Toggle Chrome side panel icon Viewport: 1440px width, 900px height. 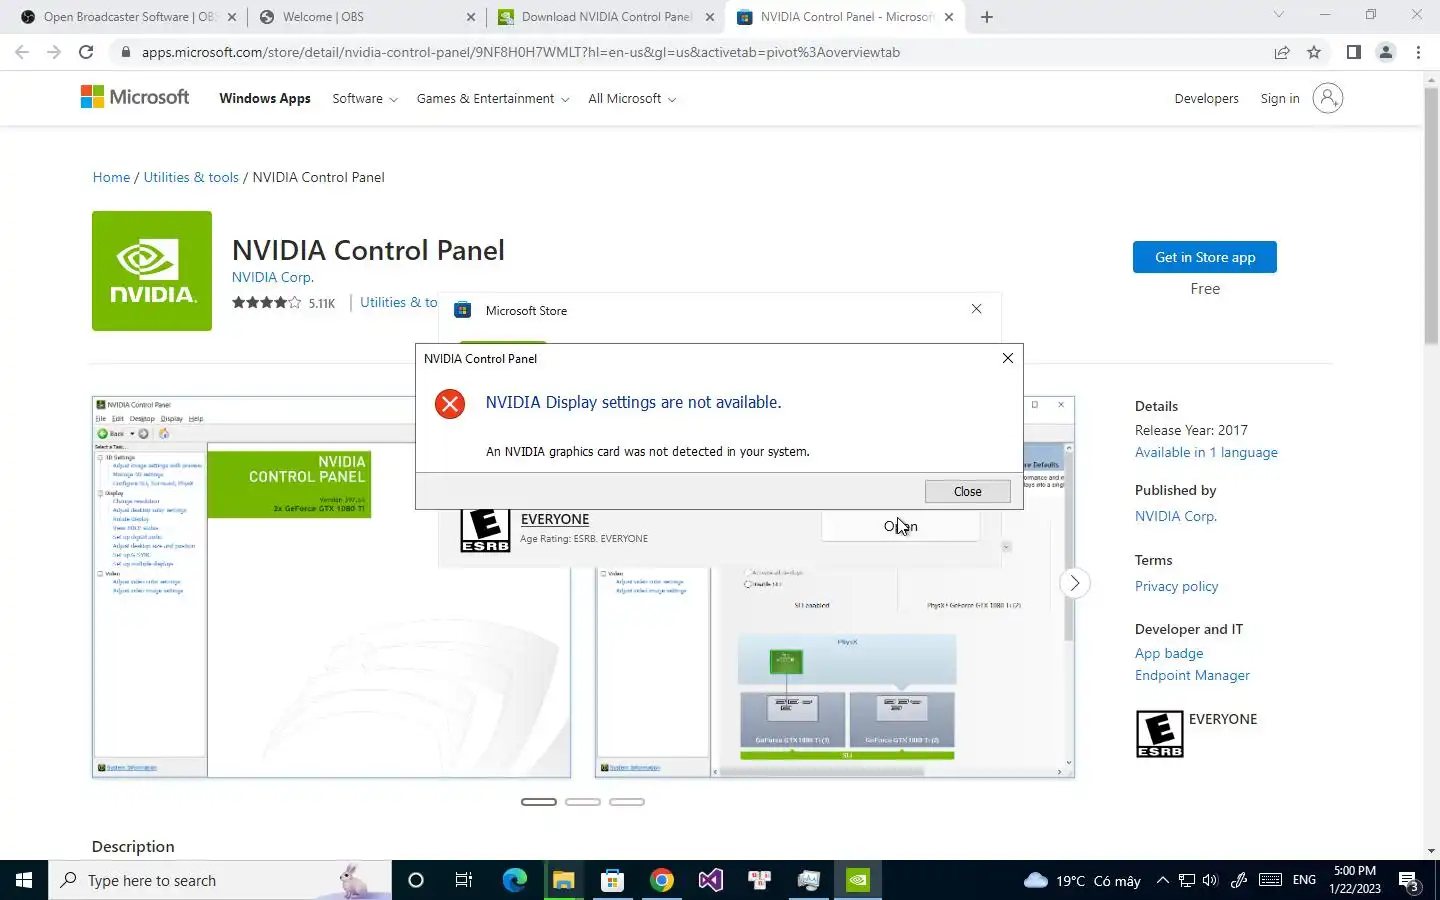[1353, 52]
